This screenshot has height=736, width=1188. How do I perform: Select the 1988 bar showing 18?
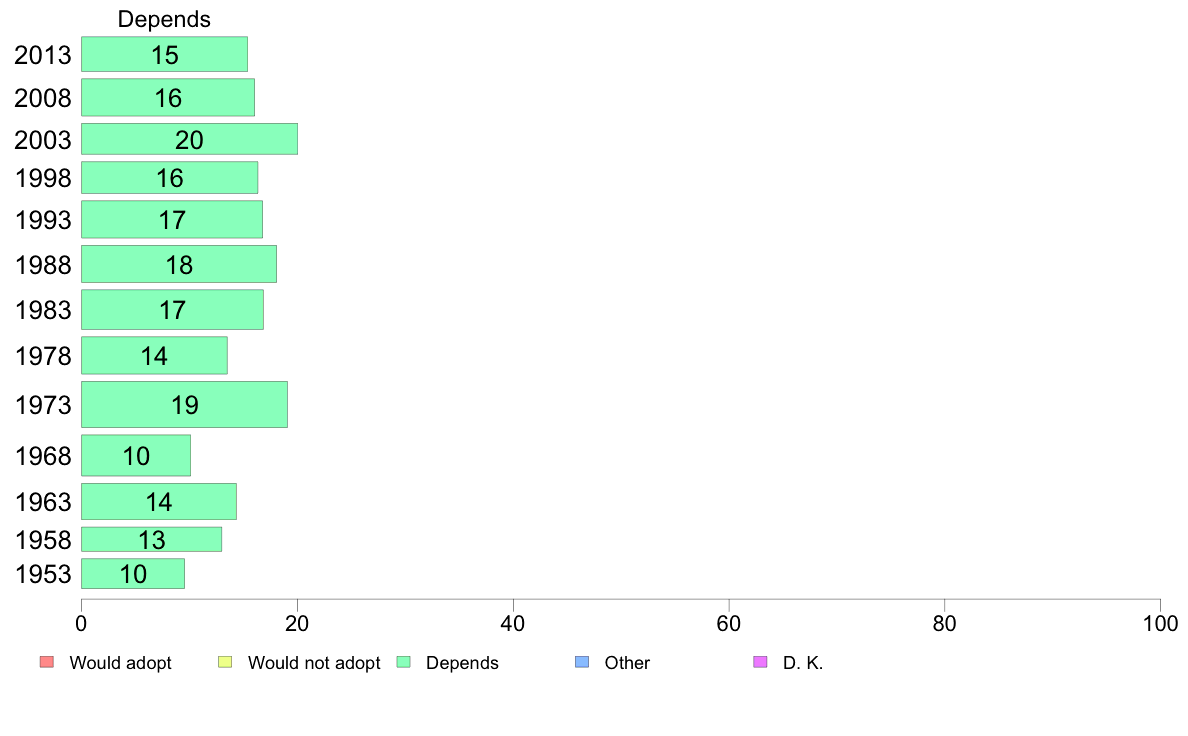[x=179, y=264]
